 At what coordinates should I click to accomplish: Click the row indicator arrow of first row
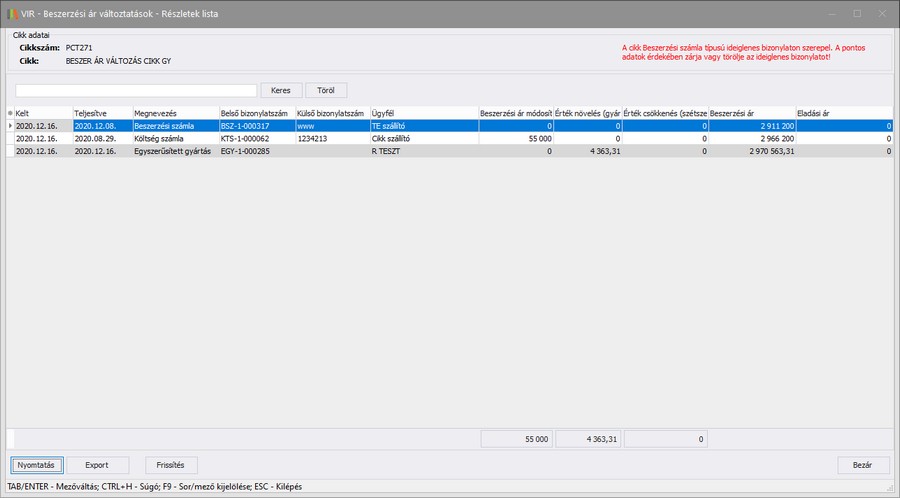coord(10,126)
